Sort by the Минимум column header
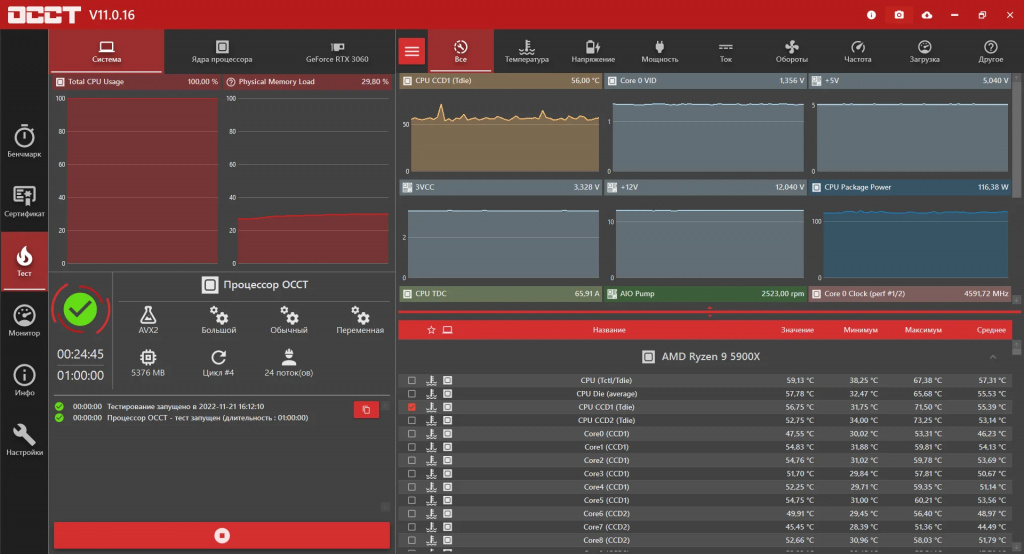 [860, 330]
